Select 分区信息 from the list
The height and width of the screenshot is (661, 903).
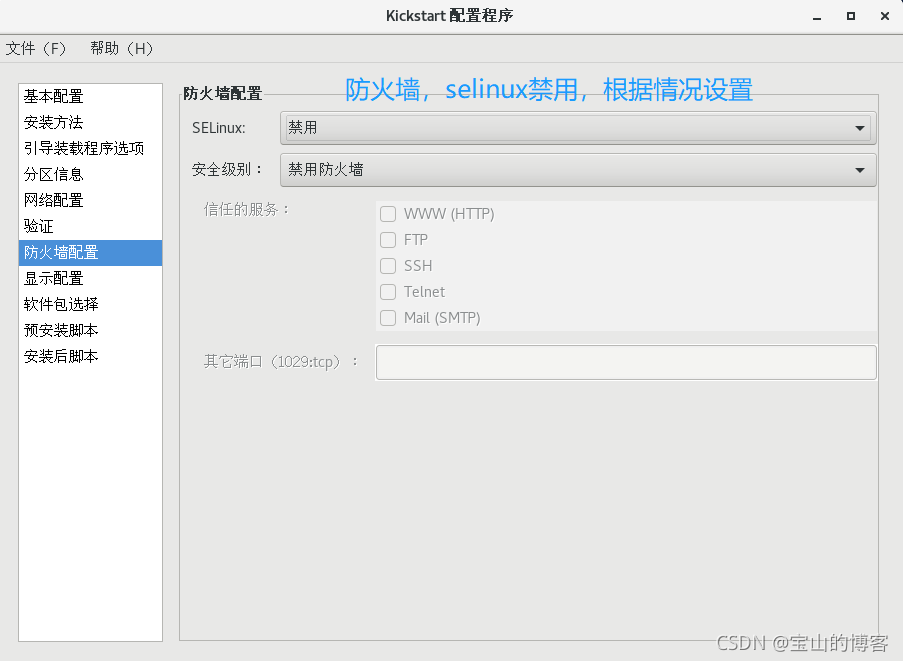pyautogui.click(x=54, y=174)
